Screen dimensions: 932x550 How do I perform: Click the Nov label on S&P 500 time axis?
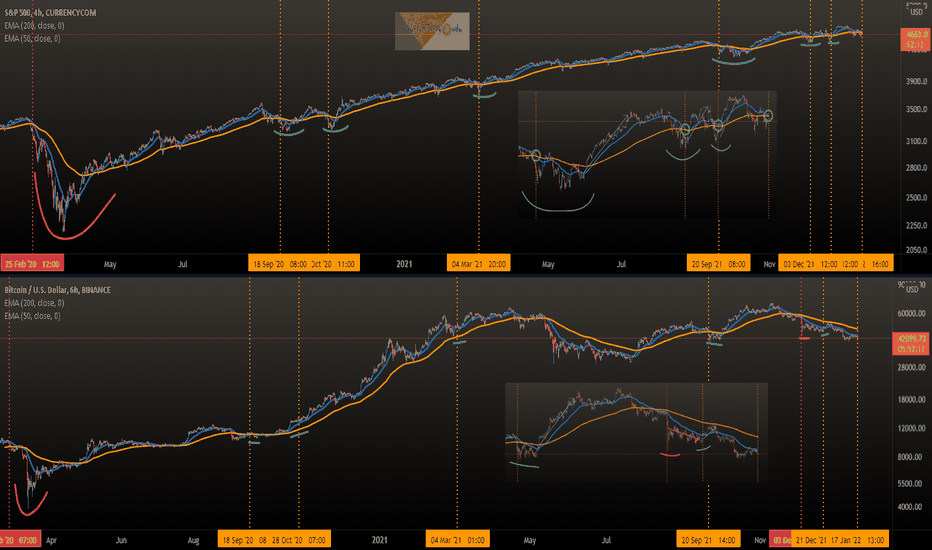pos(769,264)
